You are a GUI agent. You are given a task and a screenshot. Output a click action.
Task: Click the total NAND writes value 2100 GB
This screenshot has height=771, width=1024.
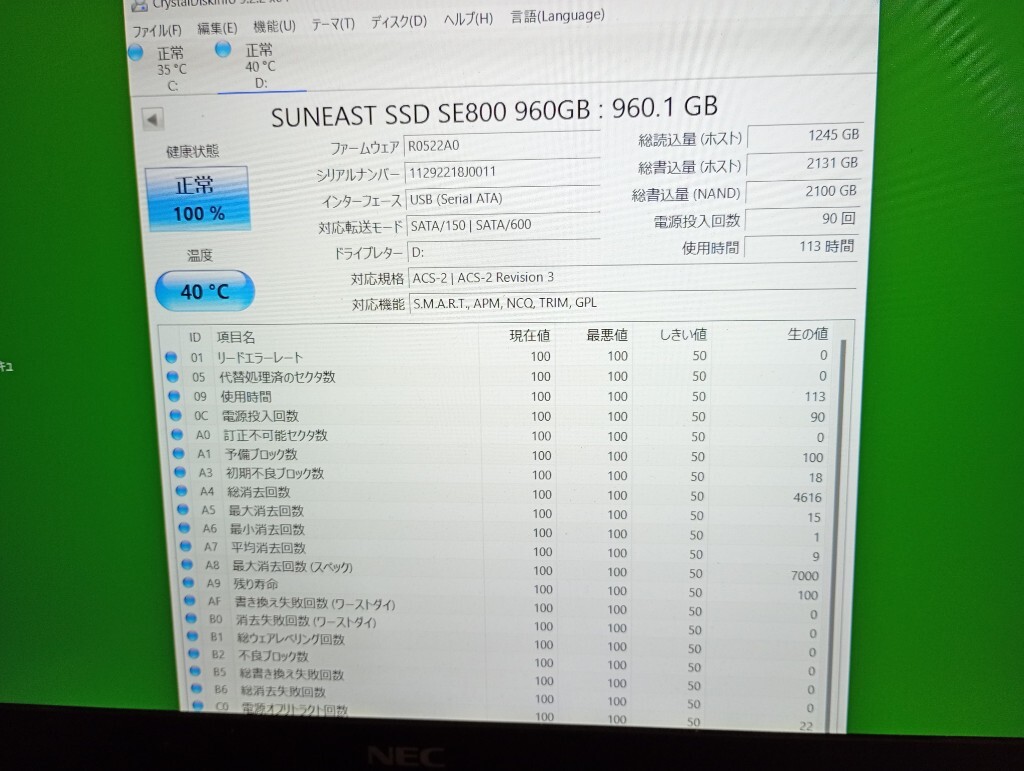click(802, 191)
